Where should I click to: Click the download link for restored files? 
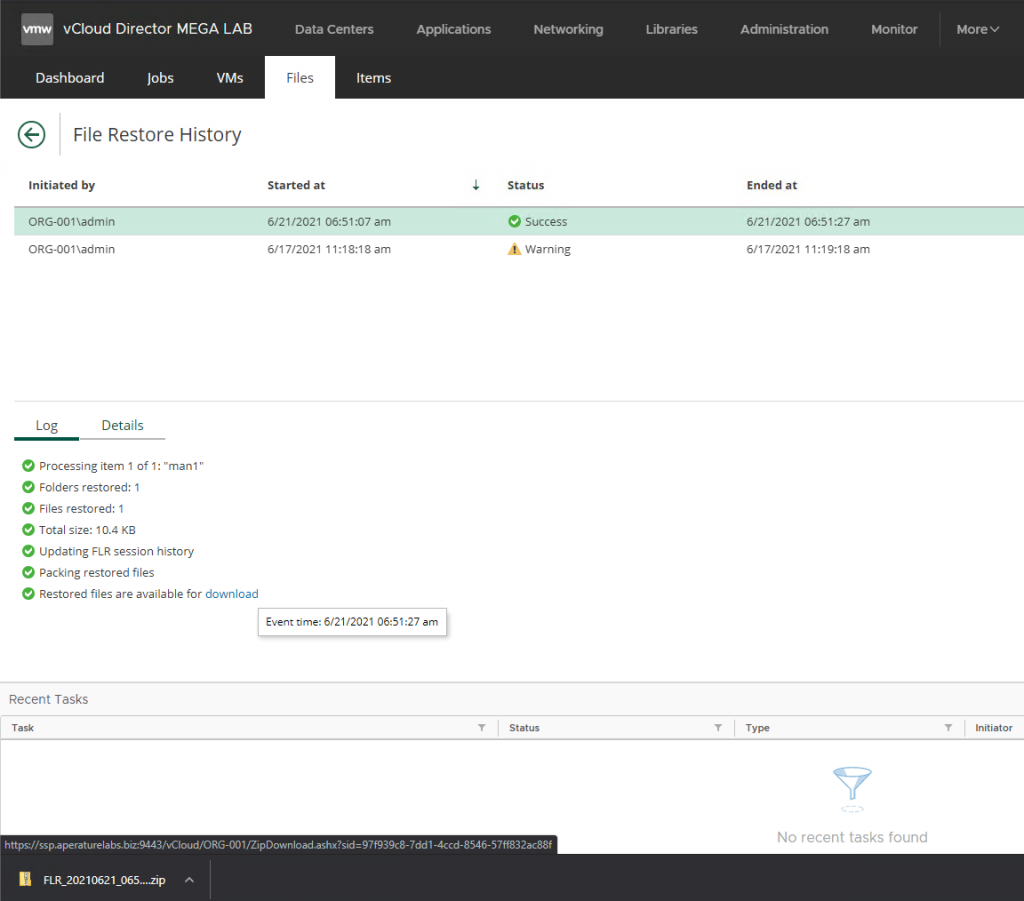[x=232, y=593]
